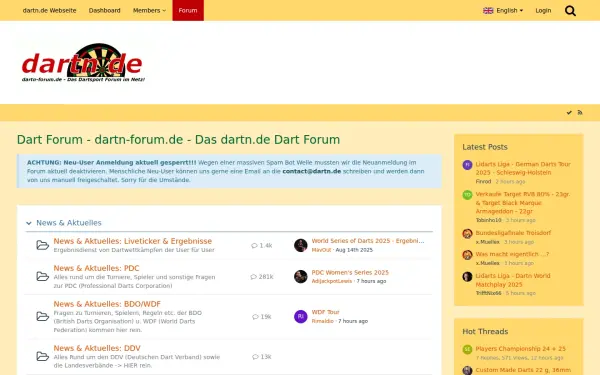Expand the Members dropdown menu

pos(149,10)
